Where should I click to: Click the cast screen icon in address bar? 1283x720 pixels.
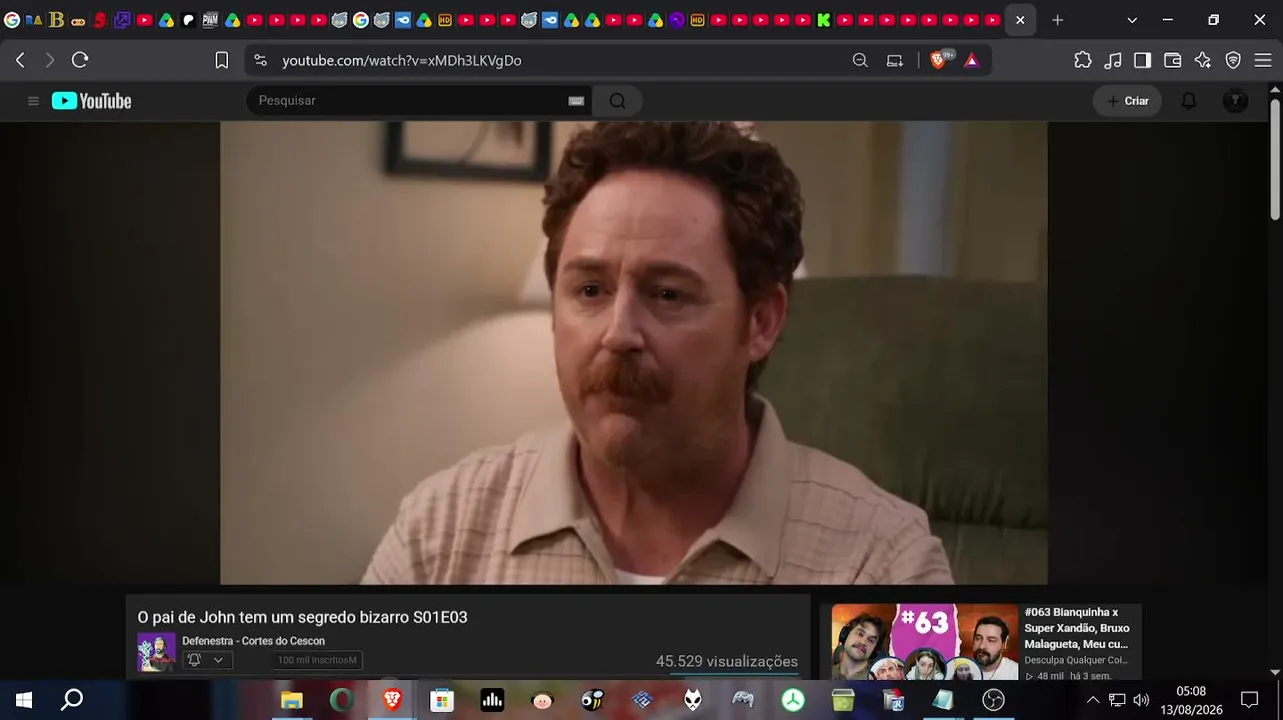(x=895, y=60)
